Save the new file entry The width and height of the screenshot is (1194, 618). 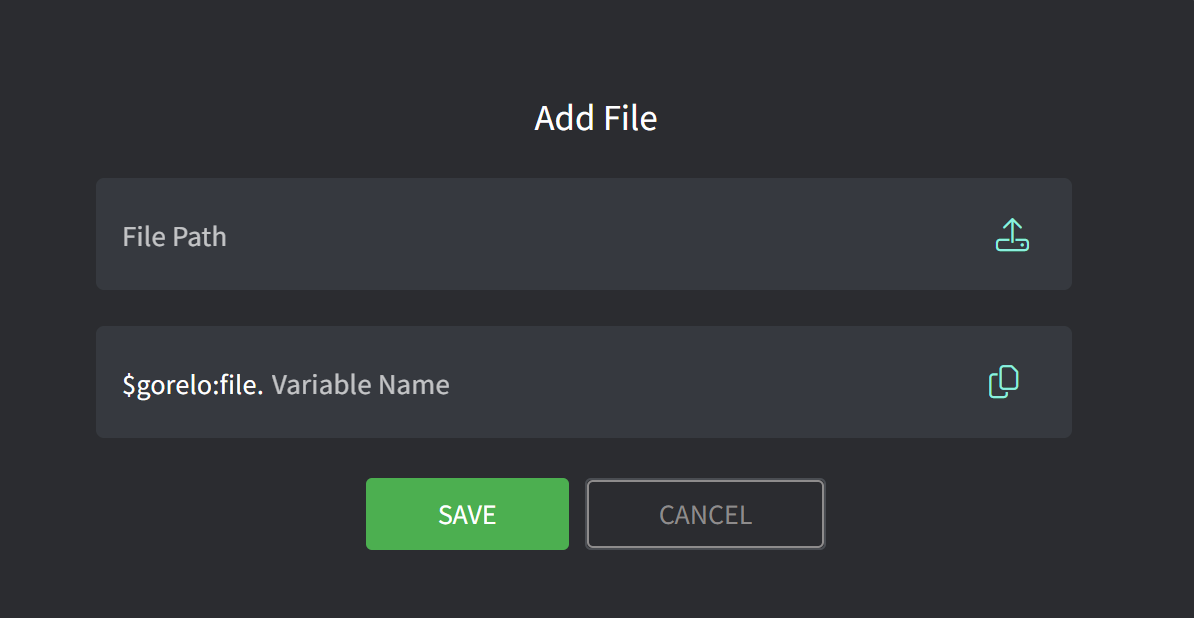pyautogui.click(x=468, y=514)
